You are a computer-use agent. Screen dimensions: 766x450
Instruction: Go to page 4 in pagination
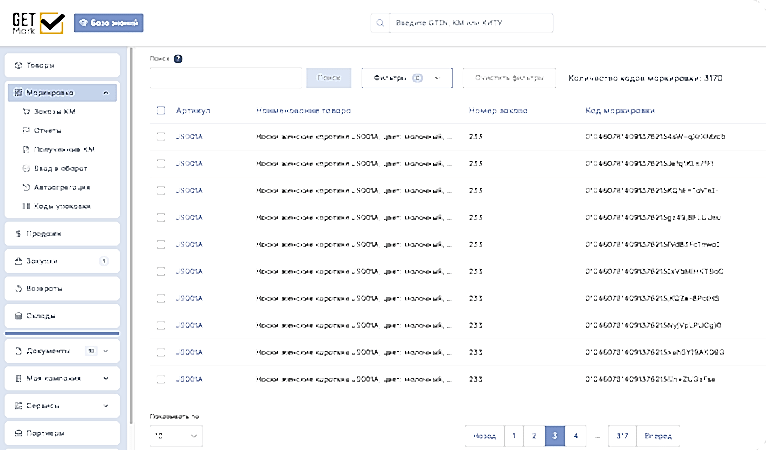[576, 436]
